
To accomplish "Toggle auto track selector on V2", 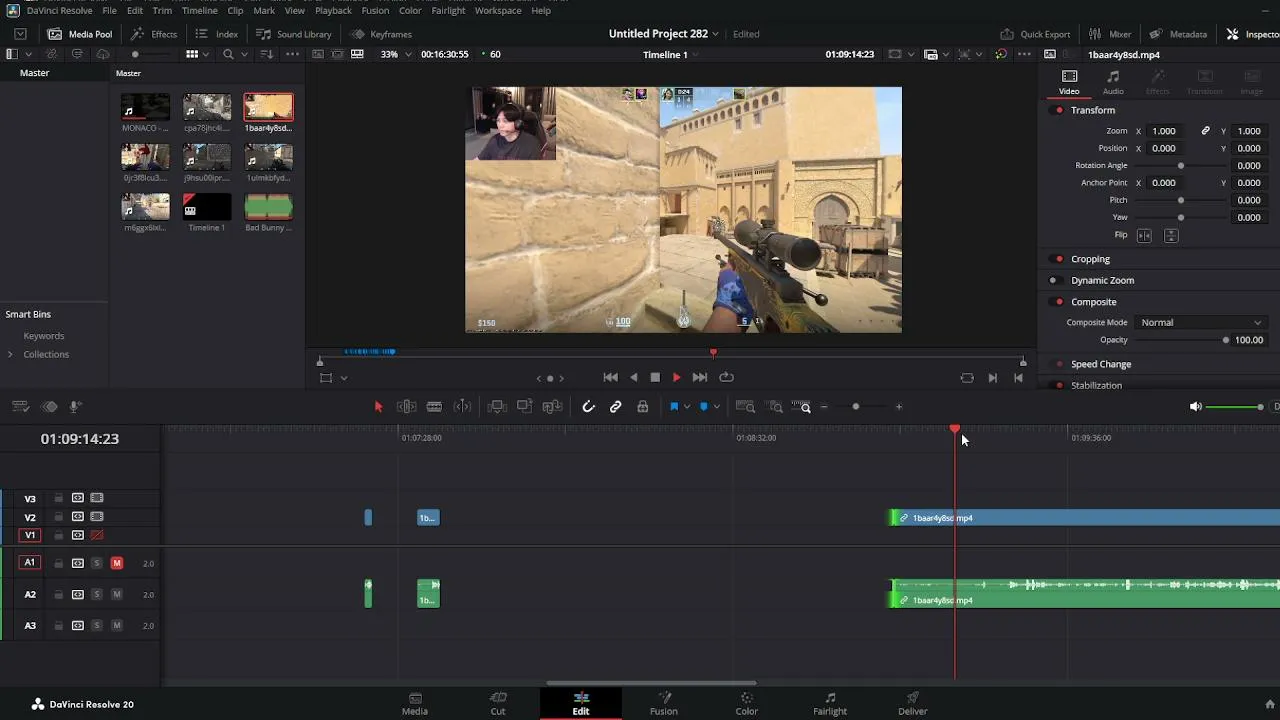I will 77,517.
